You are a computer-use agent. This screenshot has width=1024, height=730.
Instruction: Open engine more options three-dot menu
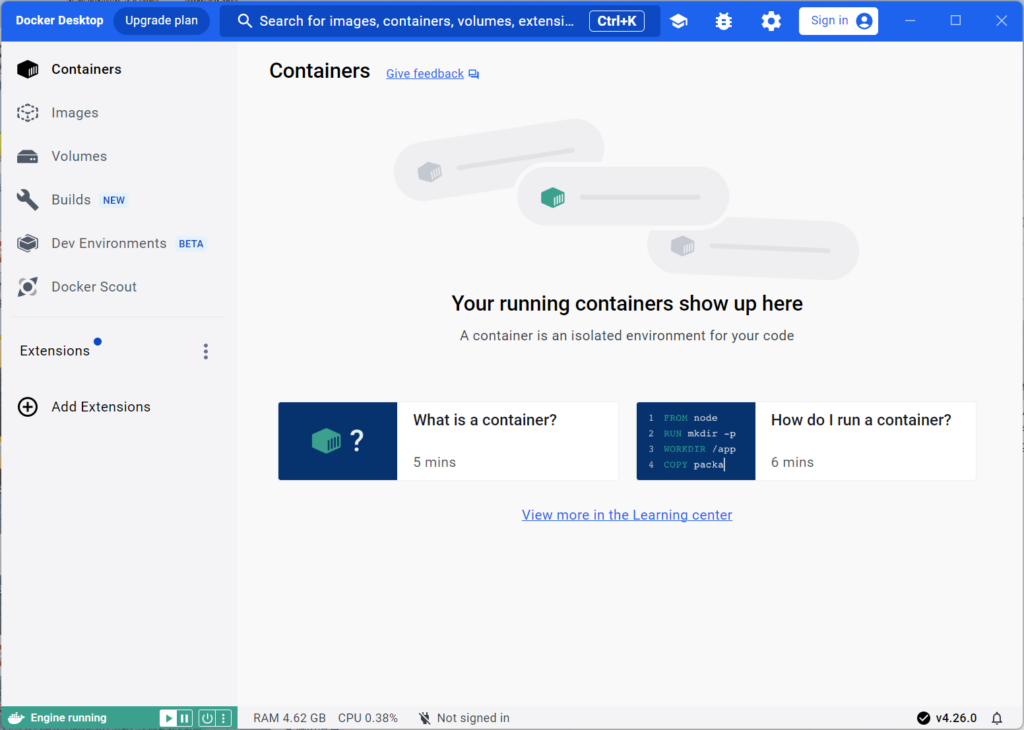[x=223, y=718]
